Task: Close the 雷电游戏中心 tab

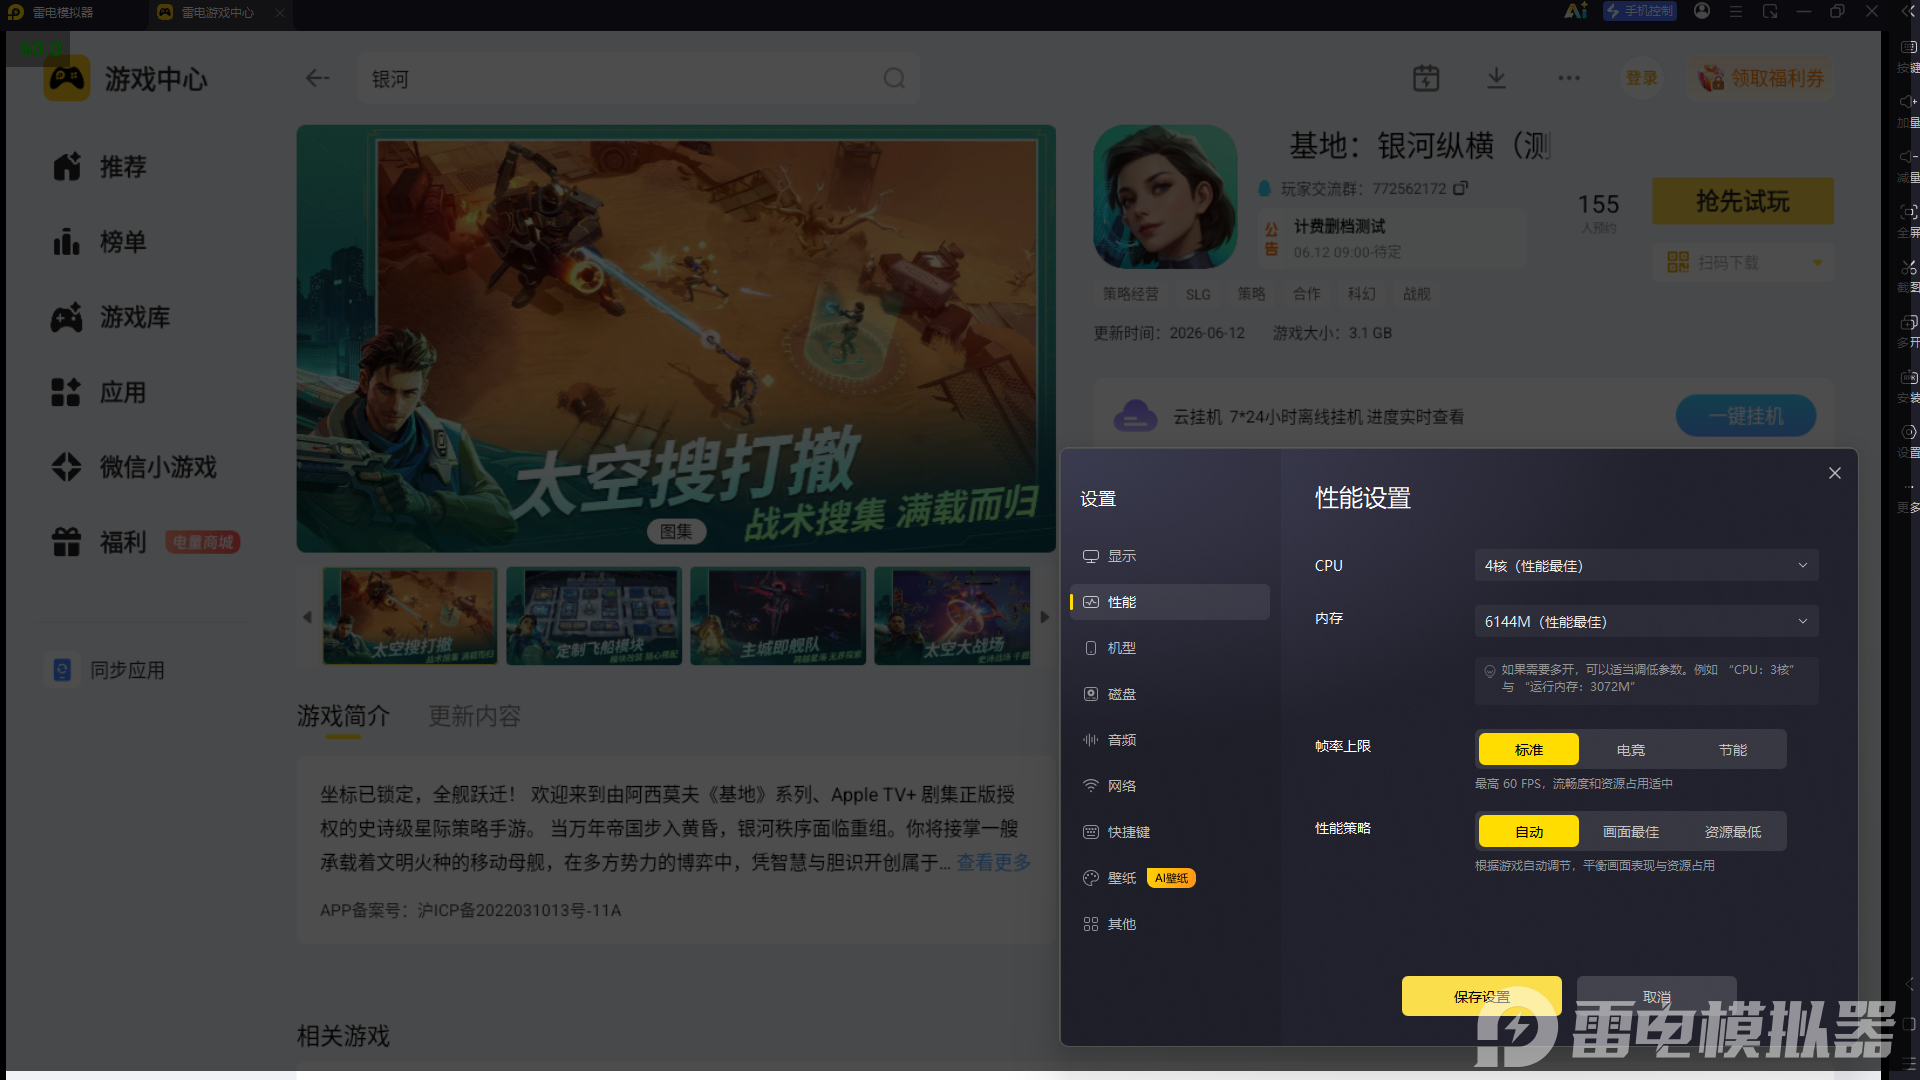Action: (x=280, y=12)
